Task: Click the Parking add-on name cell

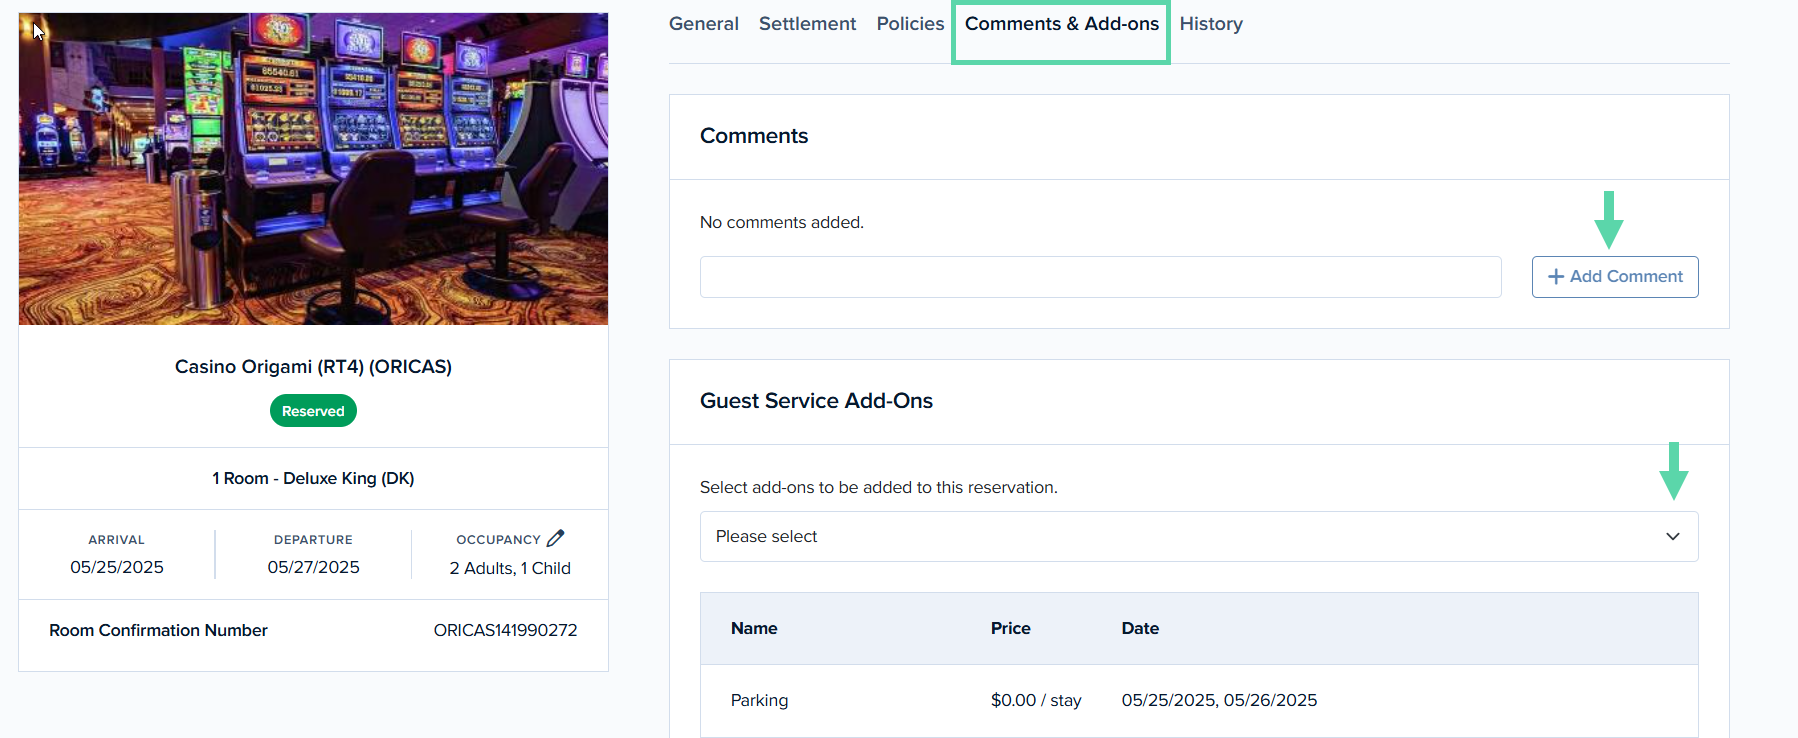Action: 759,701
